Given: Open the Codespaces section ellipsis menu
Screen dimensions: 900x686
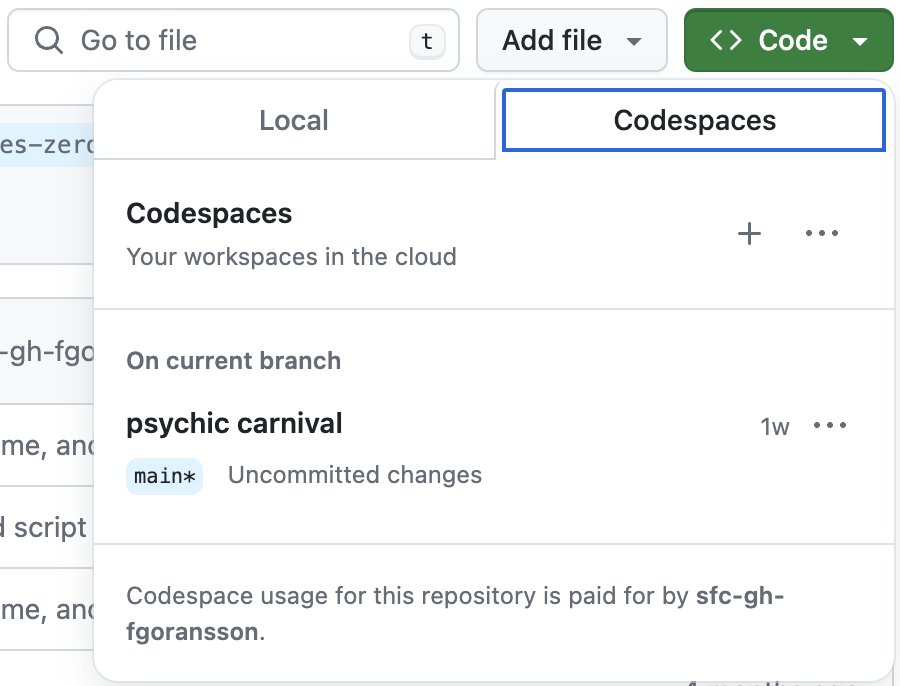Looking at the screenshot, I should click(822, 233).
